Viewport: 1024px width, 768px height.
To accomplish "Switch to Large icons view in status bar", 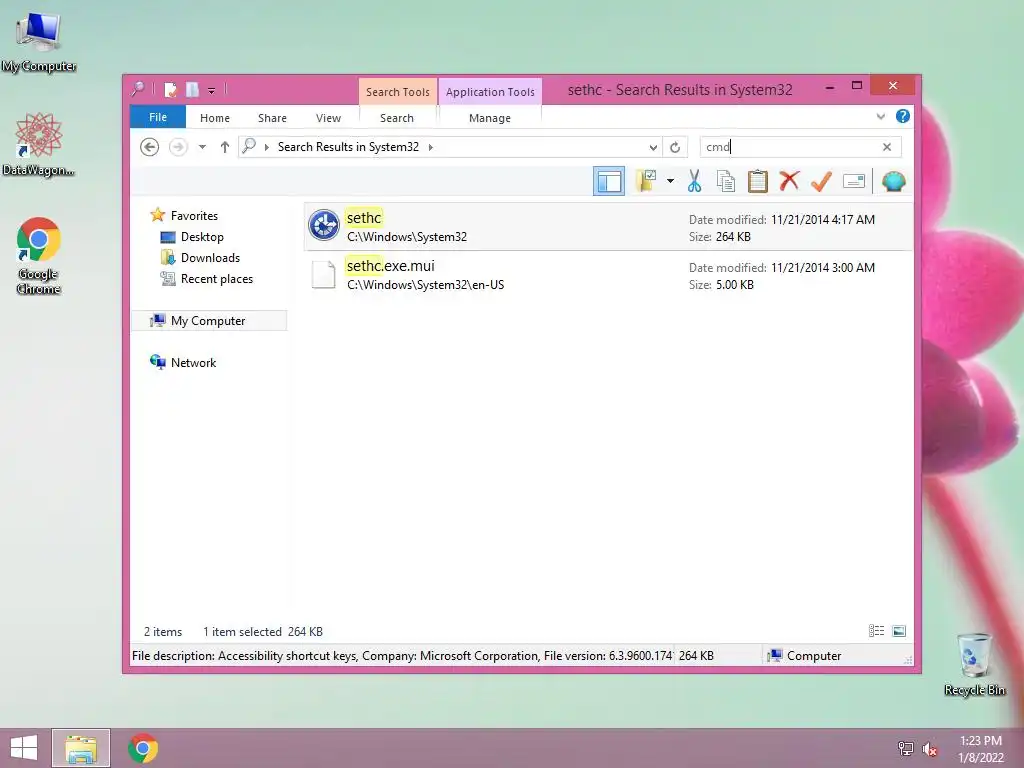I will click(x=899, y=631).
